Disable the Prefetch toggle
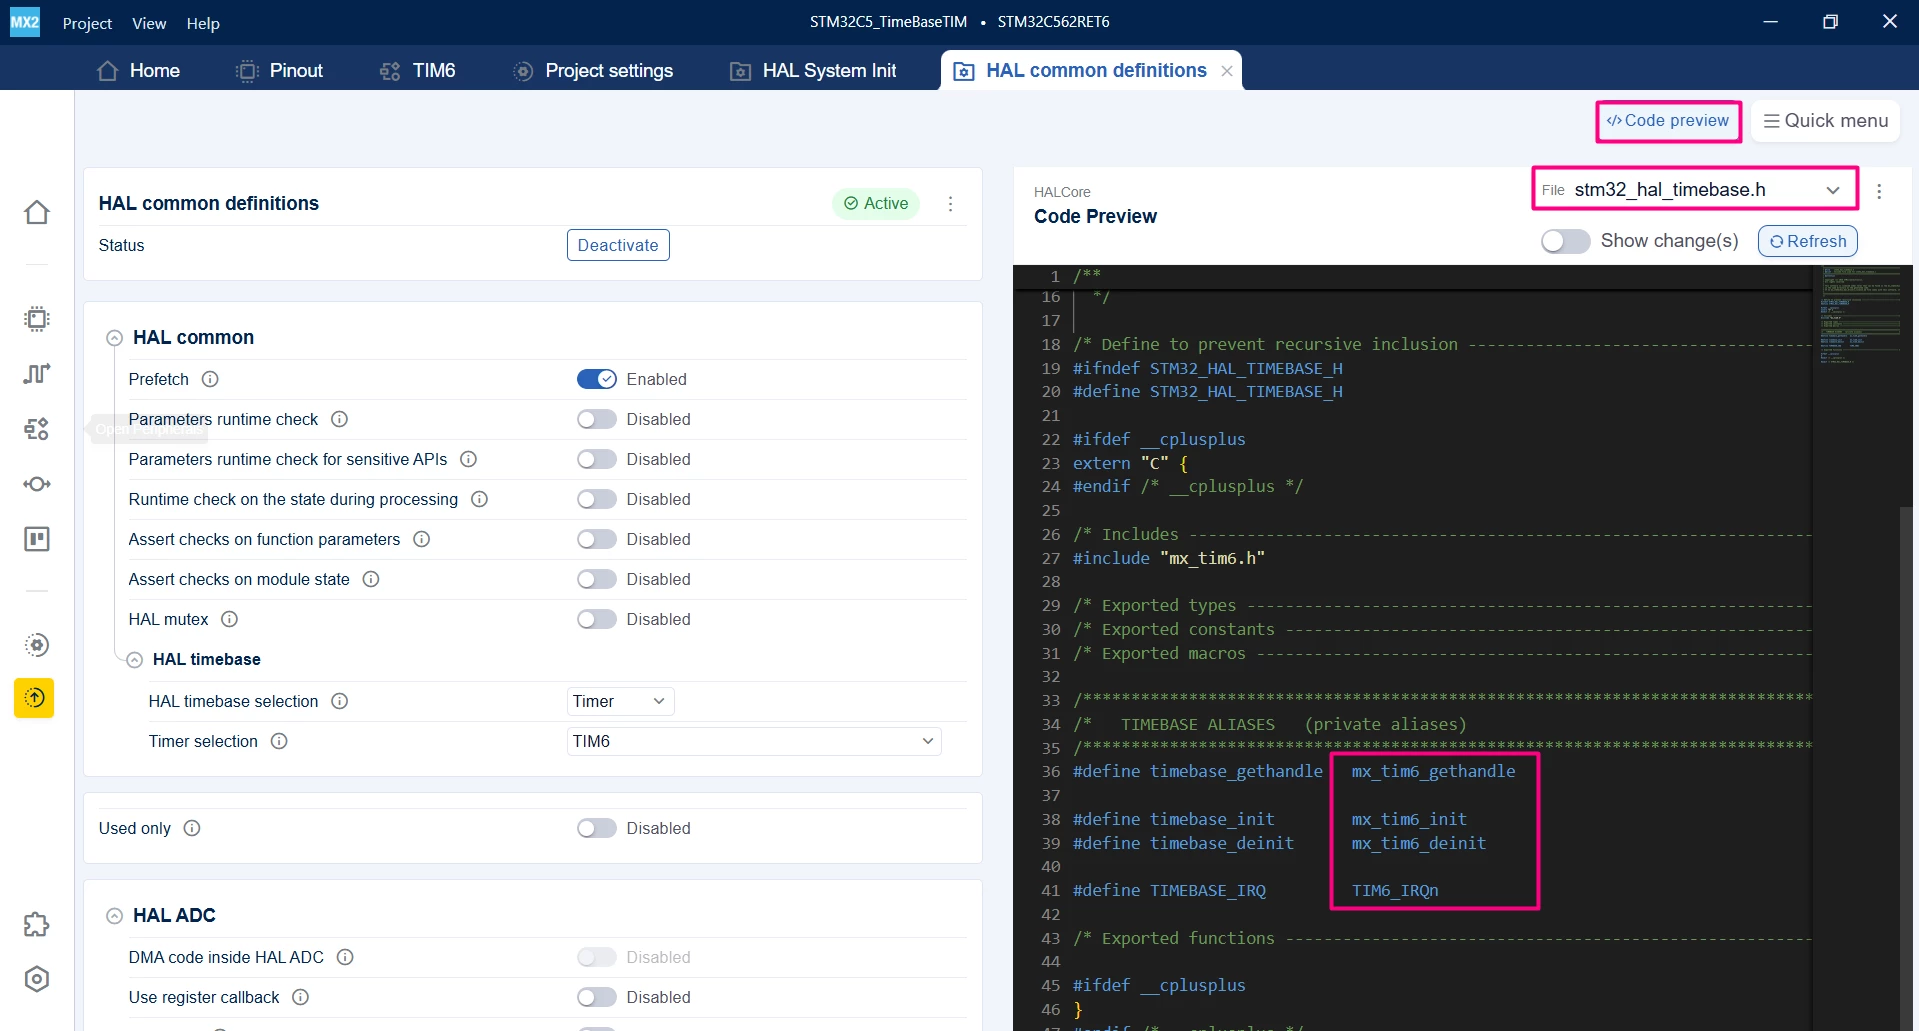Screen dimensions: 1919x1031 tap(597, 379)
